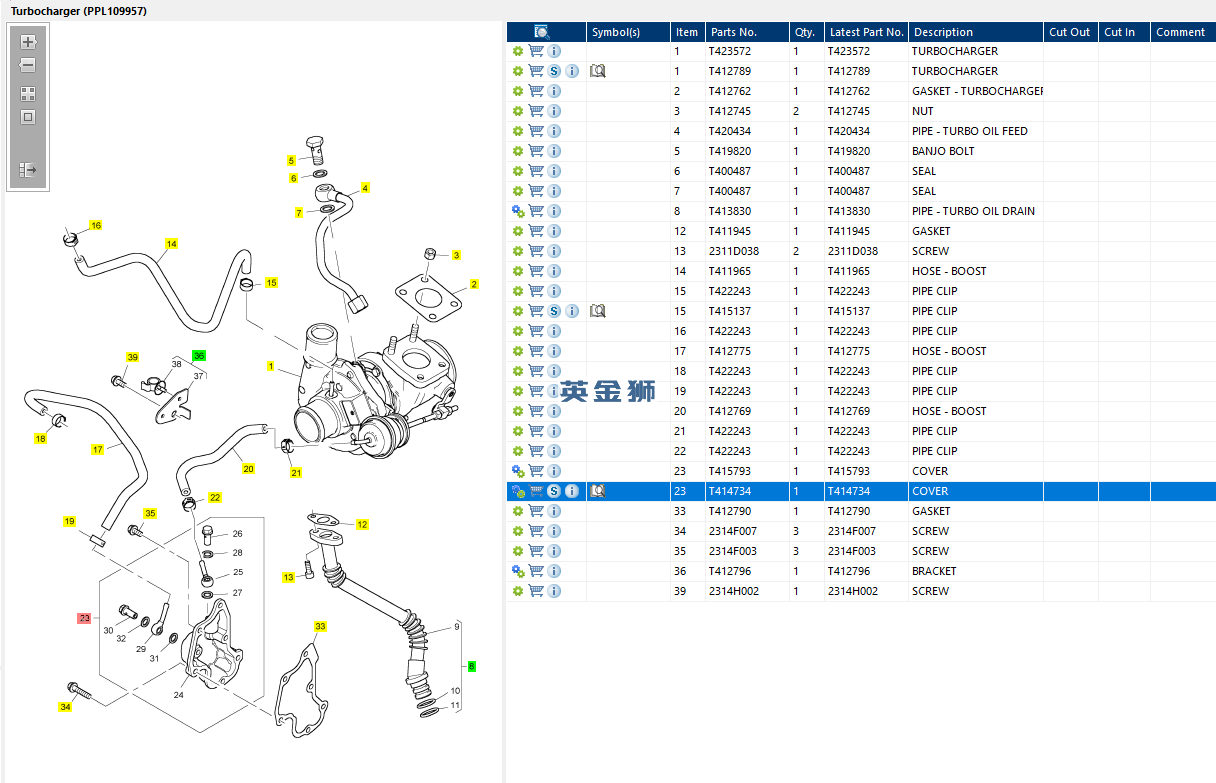Image resolution: width=1216 pixels, height=783 pixels.
Task: Click the magnifier search icon in table header
Action: click(542, 32)
